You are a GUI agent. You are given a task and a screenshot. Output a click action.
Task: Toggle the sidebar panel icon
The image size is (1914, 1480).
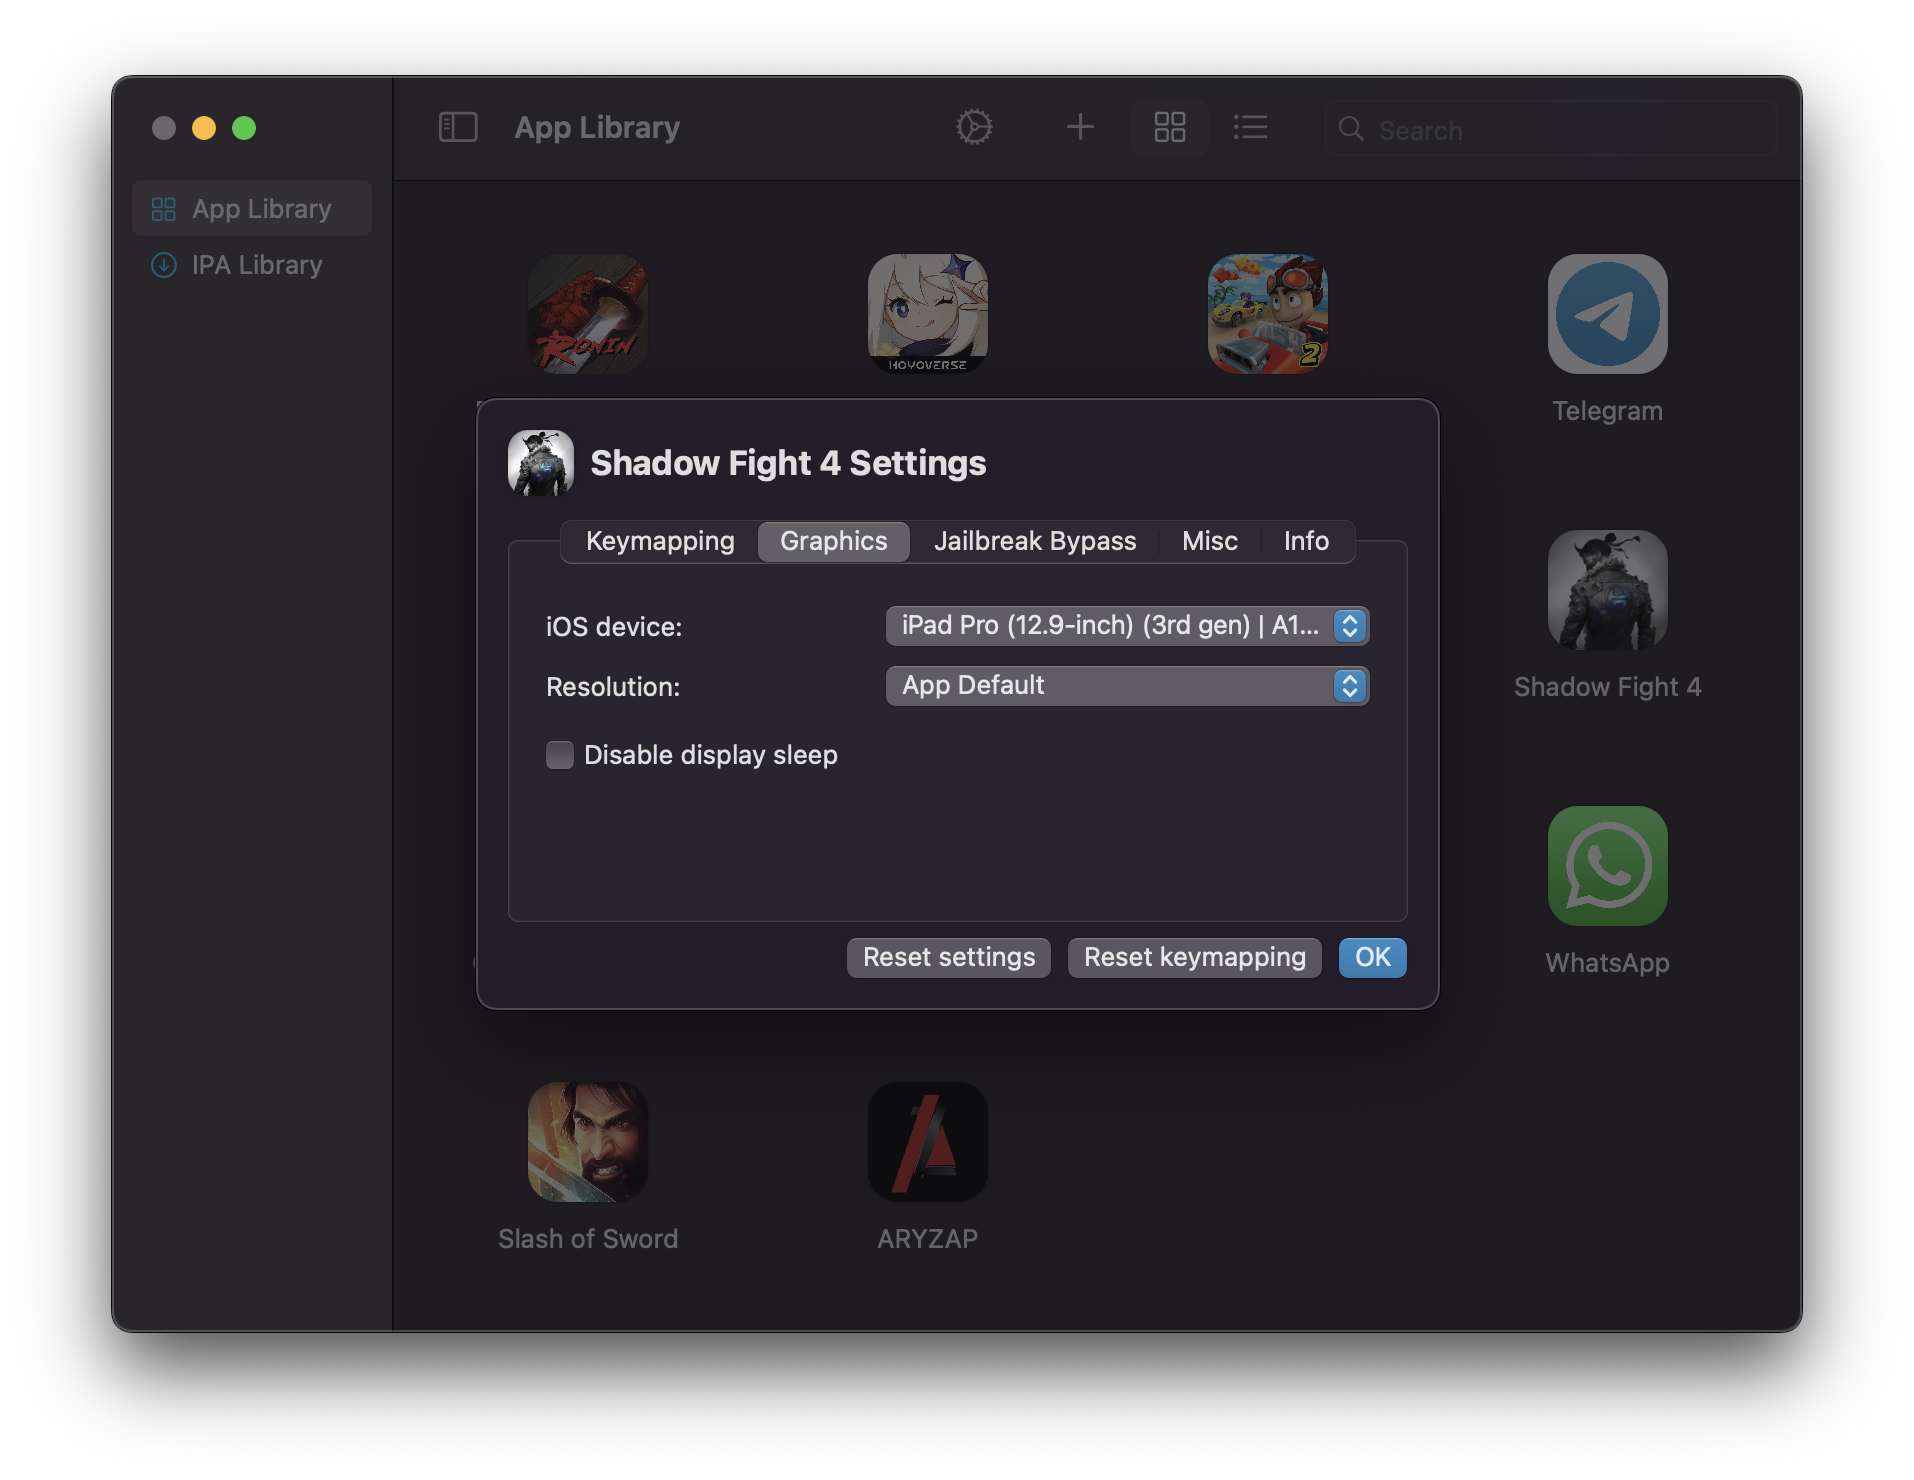tap(458, 127)
